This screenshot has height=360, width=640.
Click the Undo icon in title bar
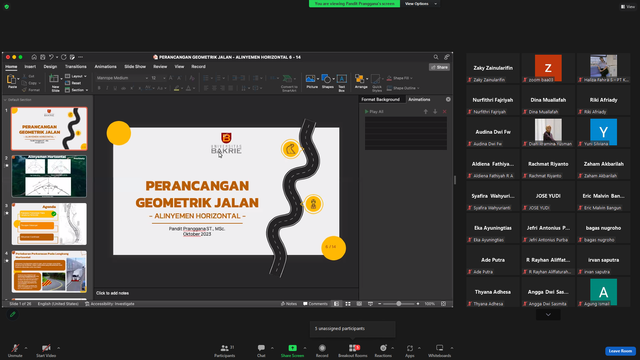[51, 57]
